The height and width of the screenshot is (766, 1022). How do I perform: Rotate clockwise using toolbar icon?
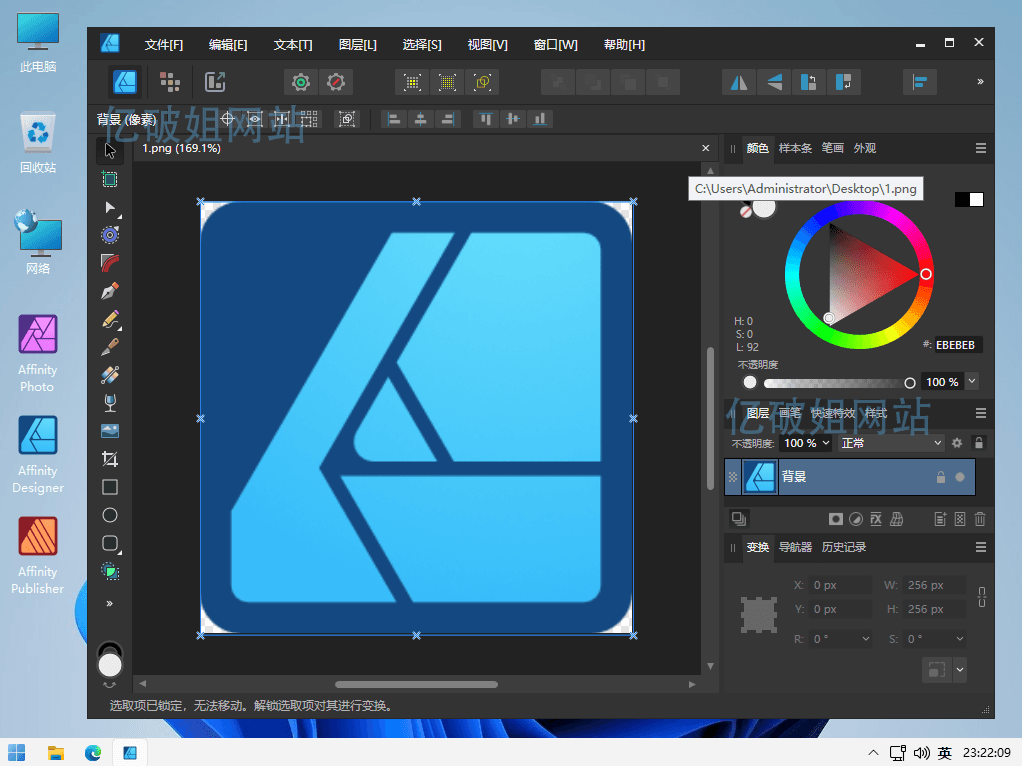tap(843, 82)
